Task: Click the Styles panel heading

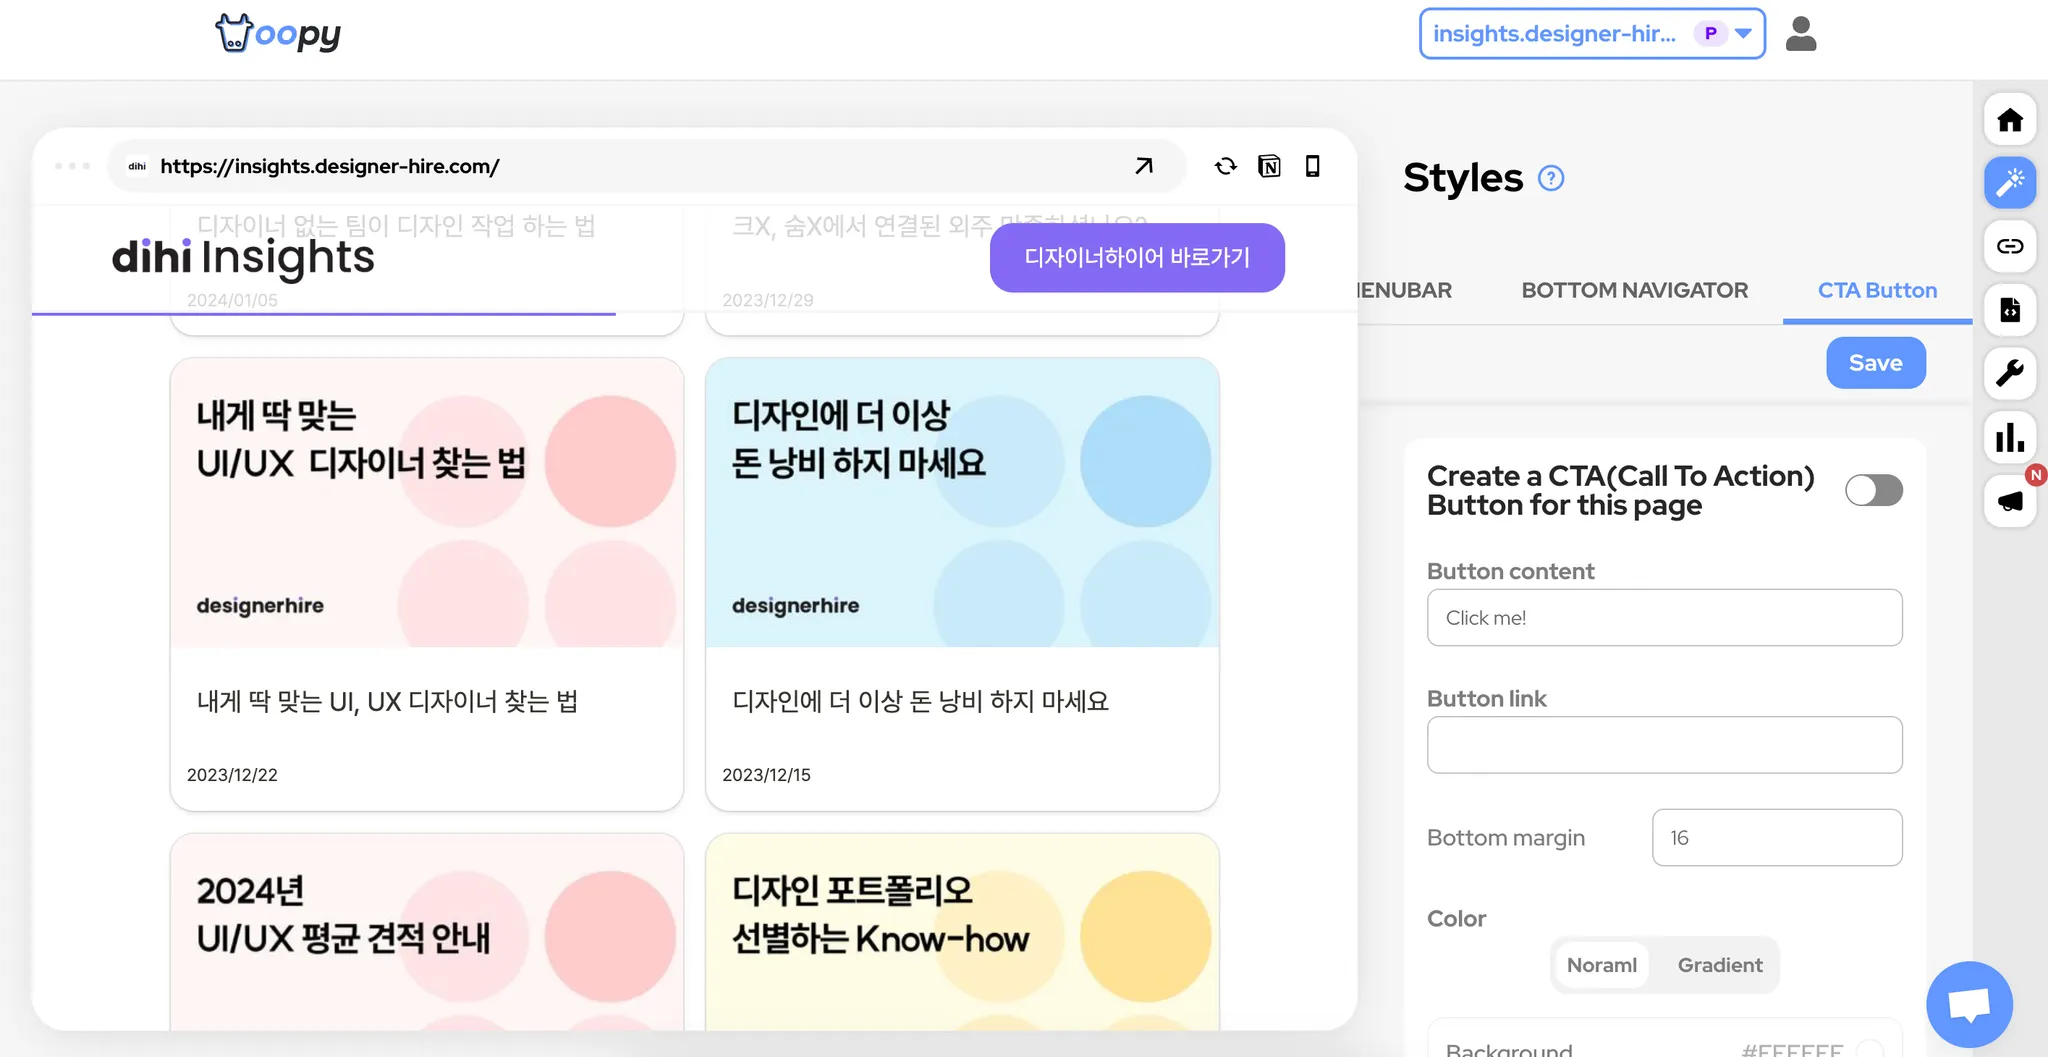Action: 1463,178
